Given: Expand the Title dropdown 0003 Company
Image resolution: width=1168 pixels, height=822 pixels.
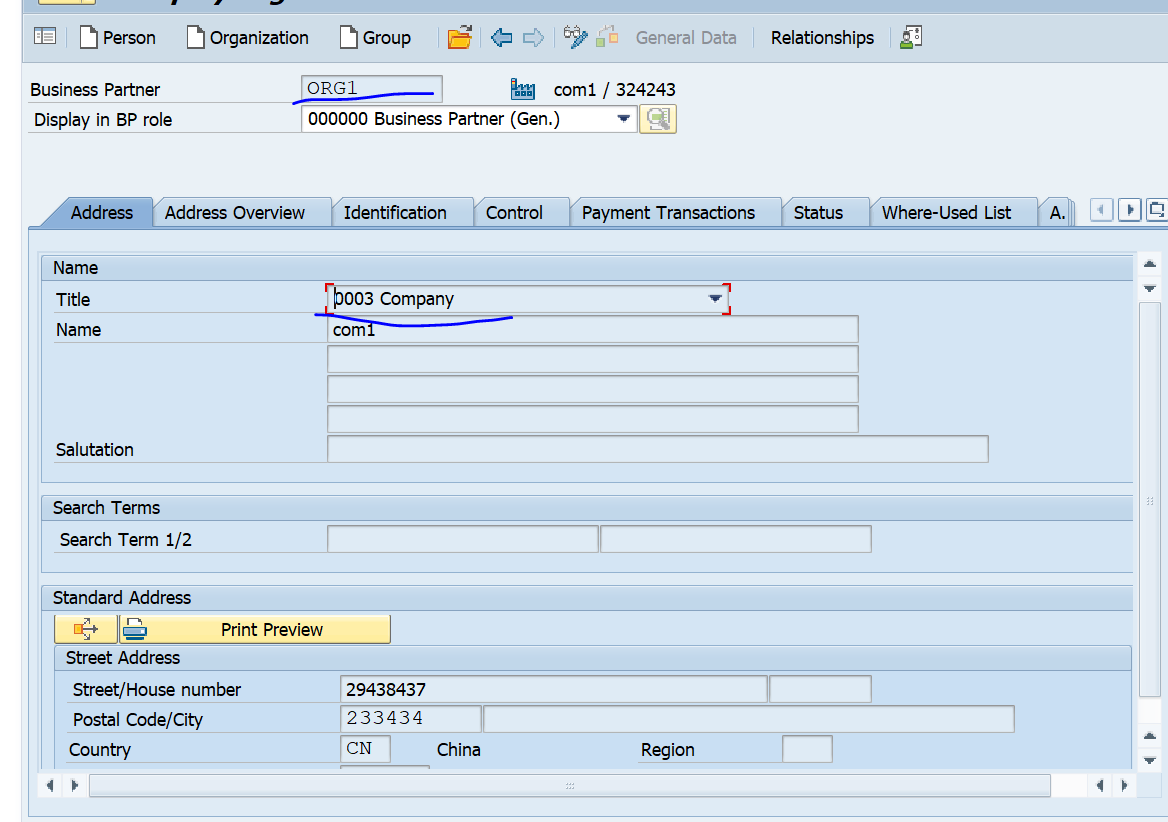Looking at the screenshot, I should pyautogui.click(x=715, y=299).
